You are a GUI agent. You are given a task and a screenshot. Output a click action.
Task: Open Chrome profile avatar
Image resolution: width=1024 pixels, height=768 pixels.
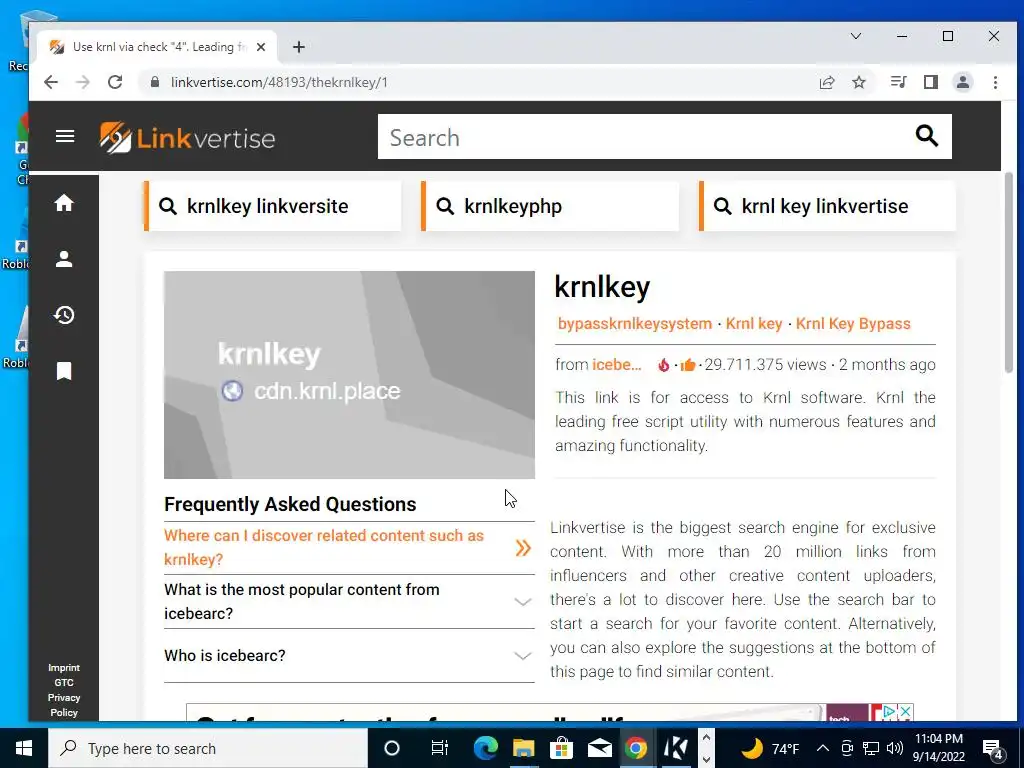963,82
